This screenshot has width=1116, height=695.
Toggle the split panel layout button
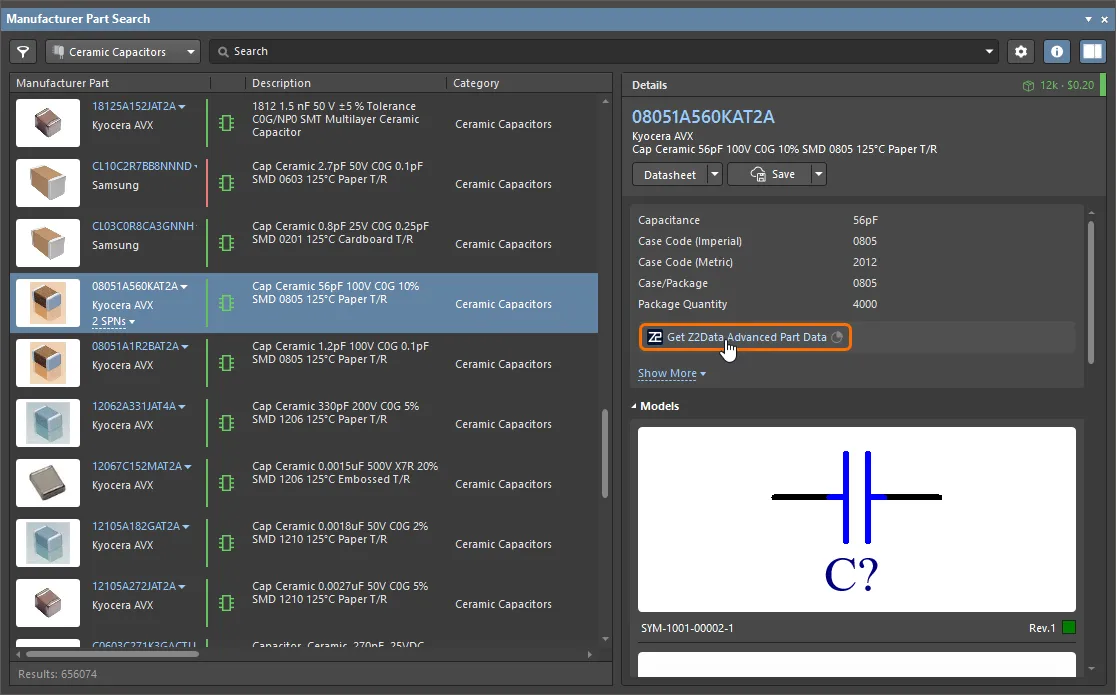pyautogui.click(x=1092, y=52)
